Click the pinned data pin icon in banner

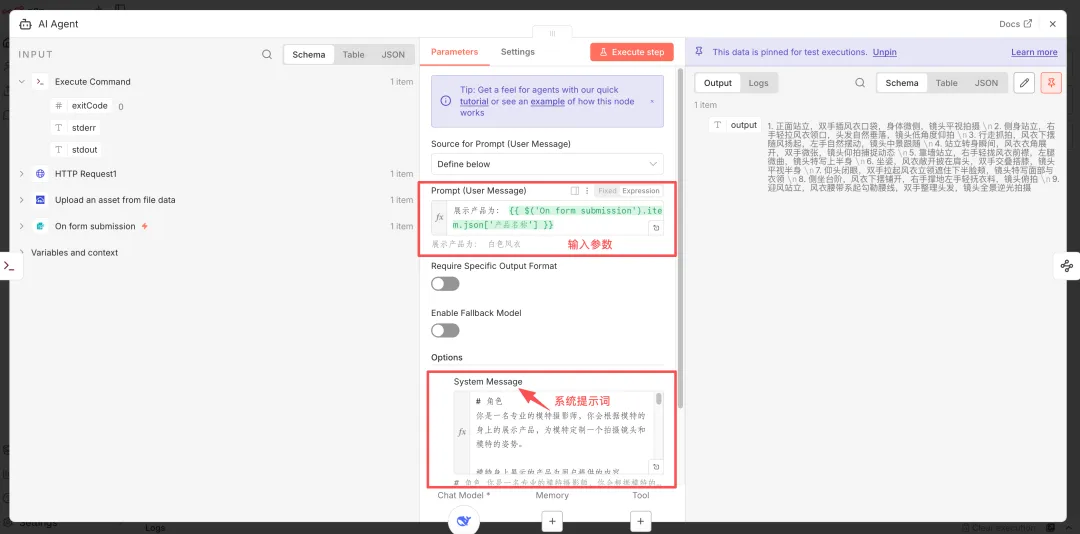[x=699, y=52]
